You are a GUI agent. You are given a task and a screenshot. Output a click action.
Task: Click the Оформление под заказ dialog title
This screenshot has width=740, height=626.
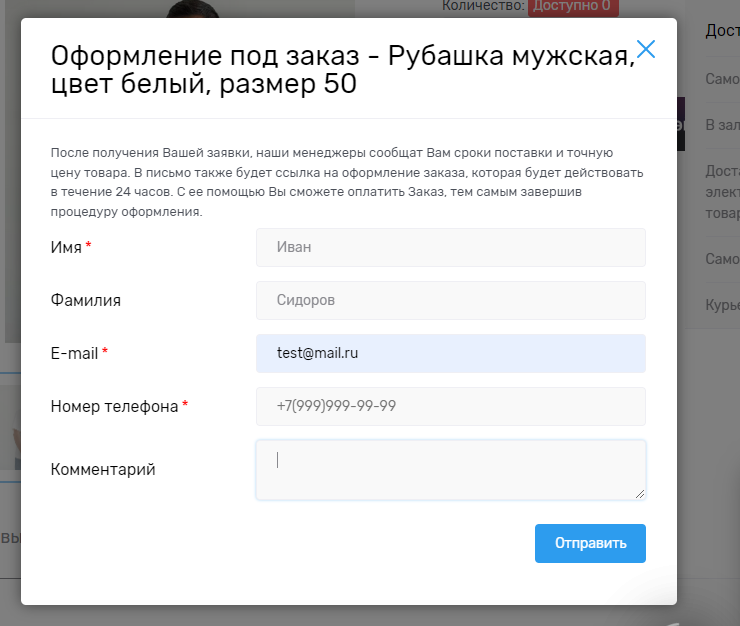340,70
